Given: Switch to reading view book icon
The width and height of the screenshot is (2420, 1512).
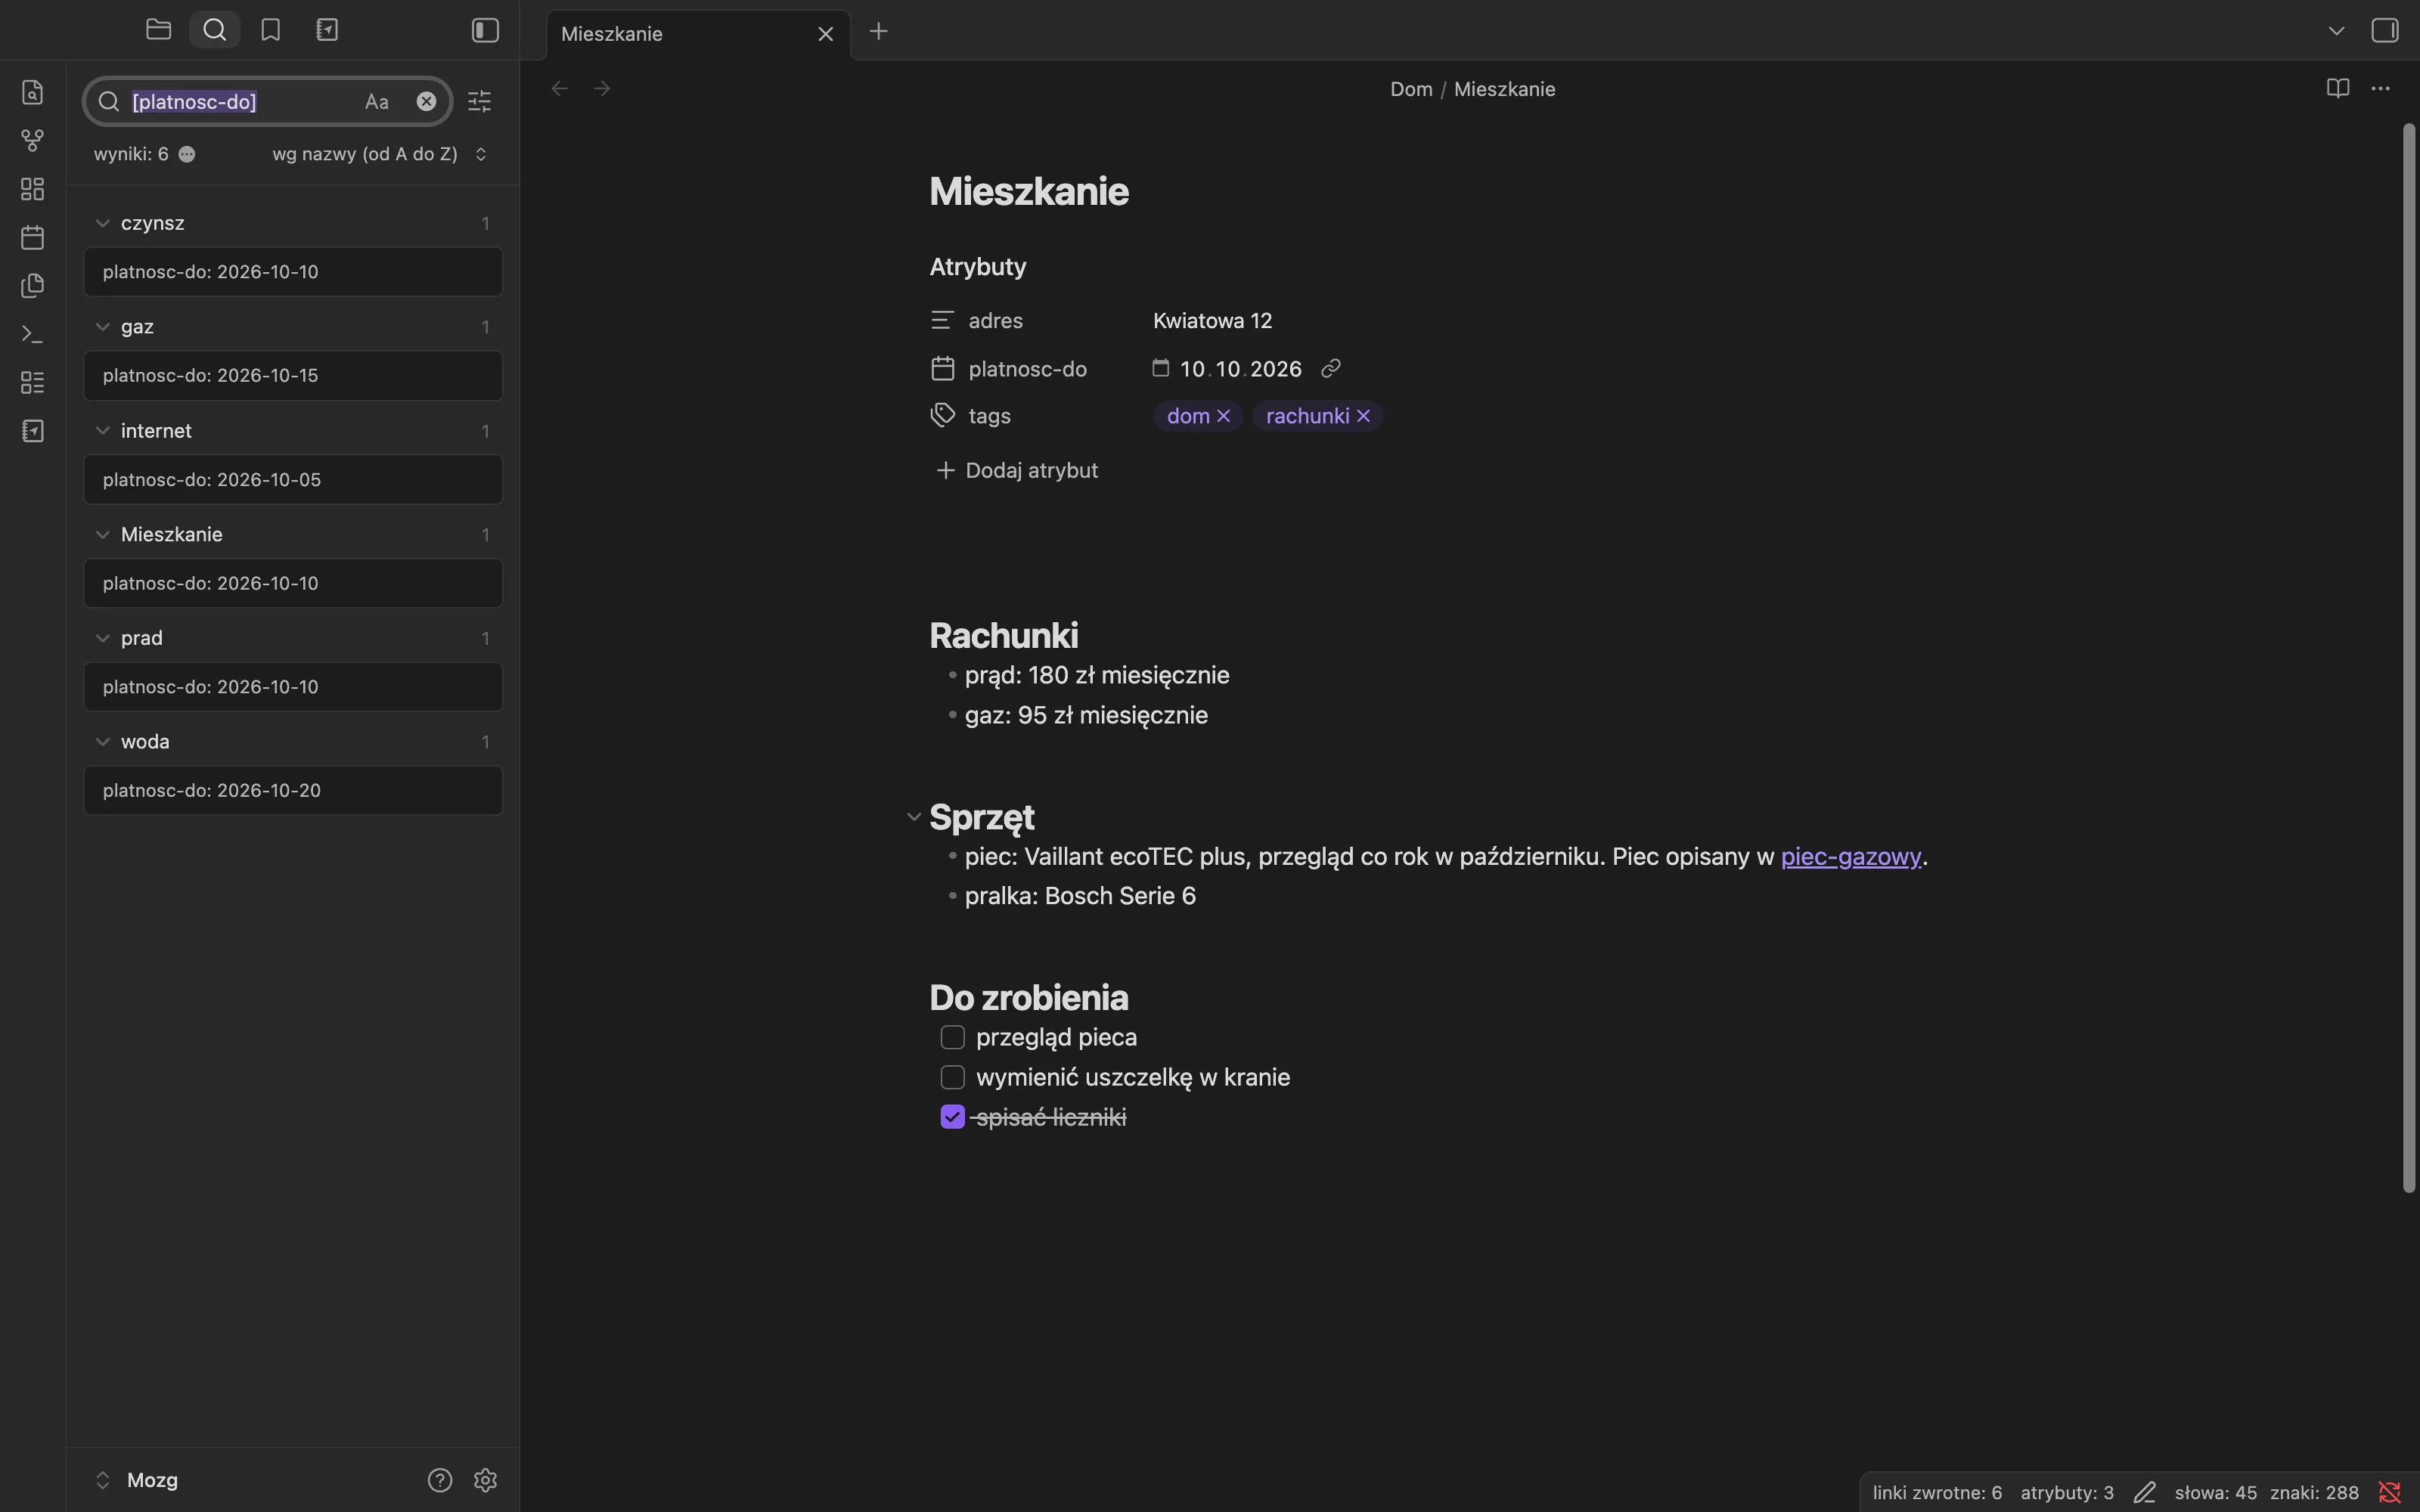Looking at the screenshot, I should click(2337, 88).
